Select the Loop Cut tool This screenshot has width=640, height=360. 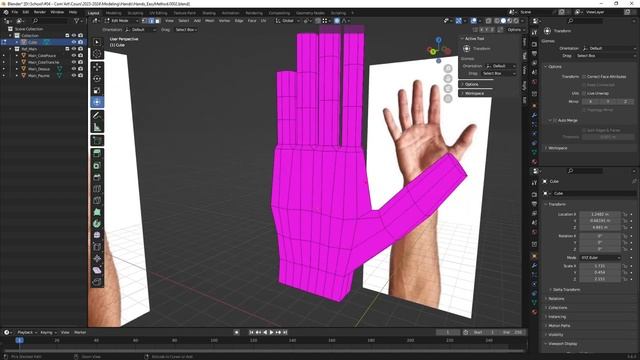coord(97,189)
